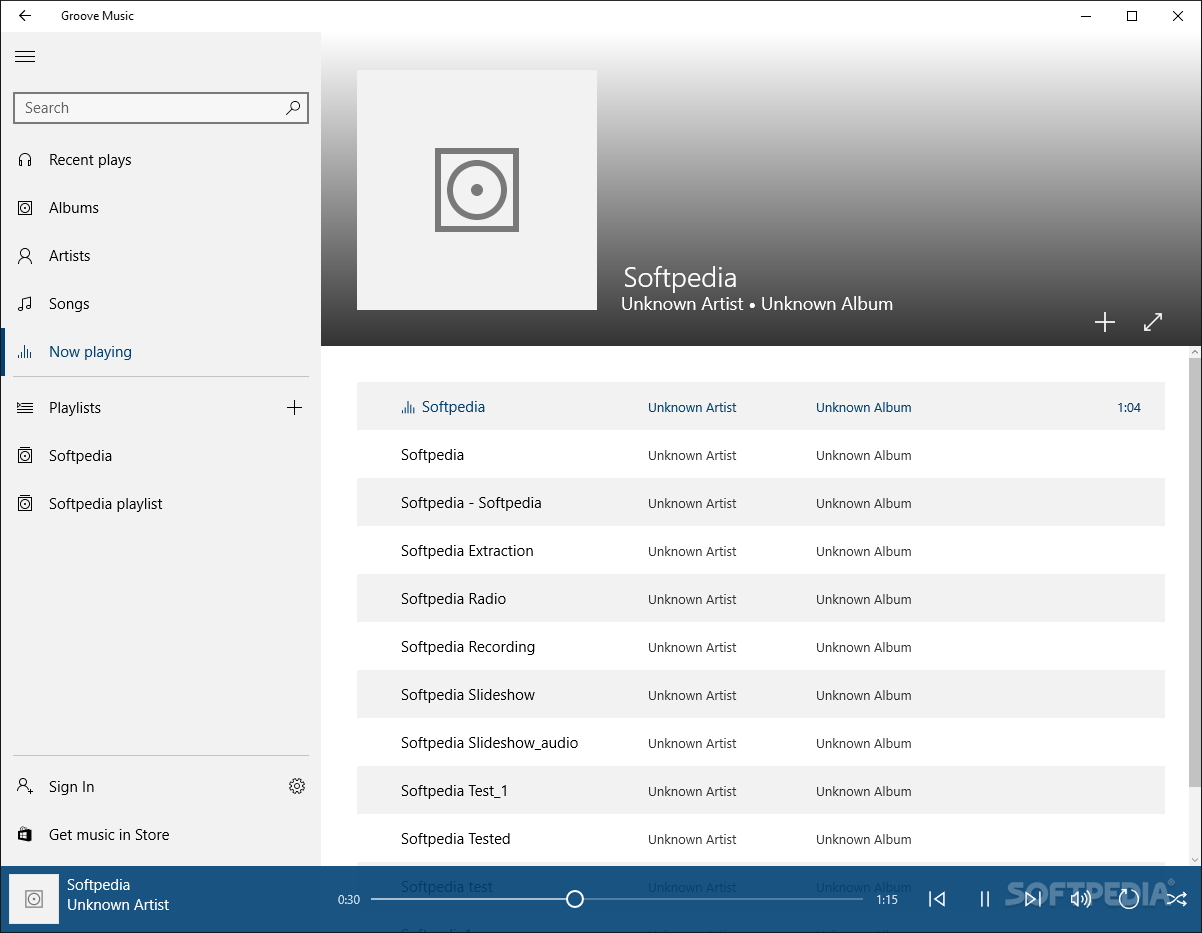The width and height of the screenshot is (1202, 933).
Task: Open the volume control
Action: [1081, 899]
